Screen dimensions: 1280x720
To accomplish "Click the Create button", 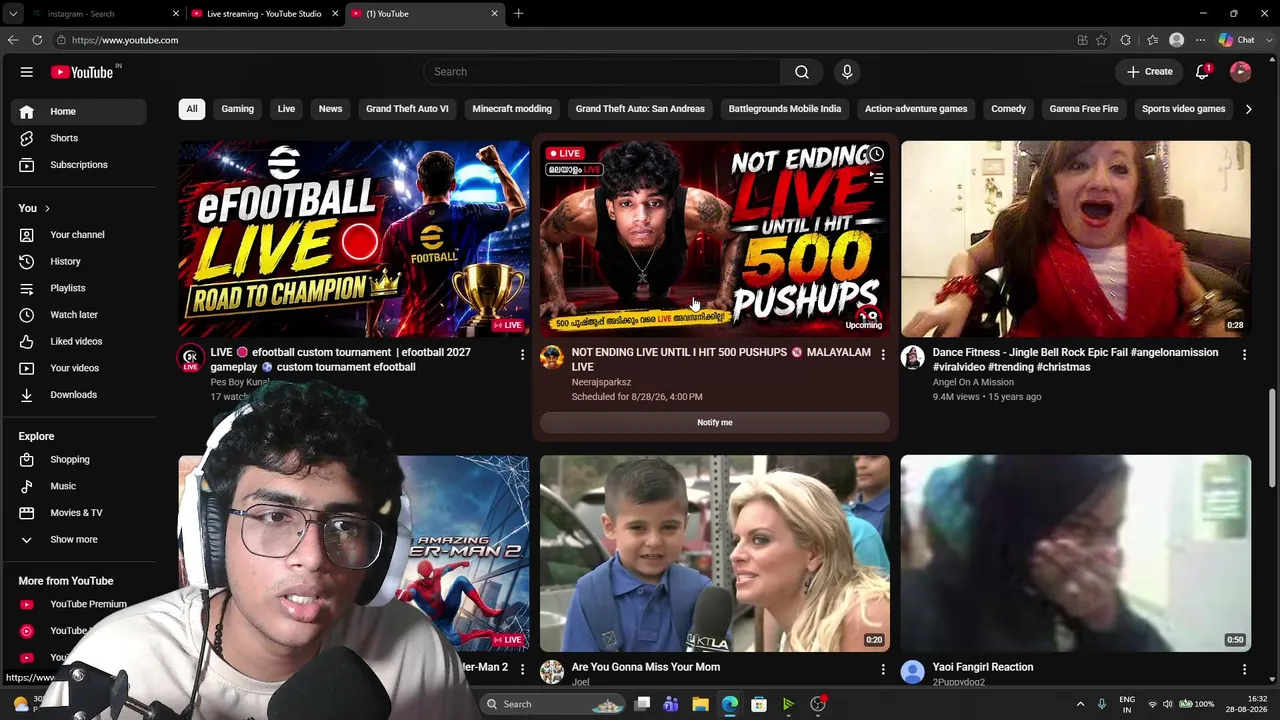I will [1149, 72].
